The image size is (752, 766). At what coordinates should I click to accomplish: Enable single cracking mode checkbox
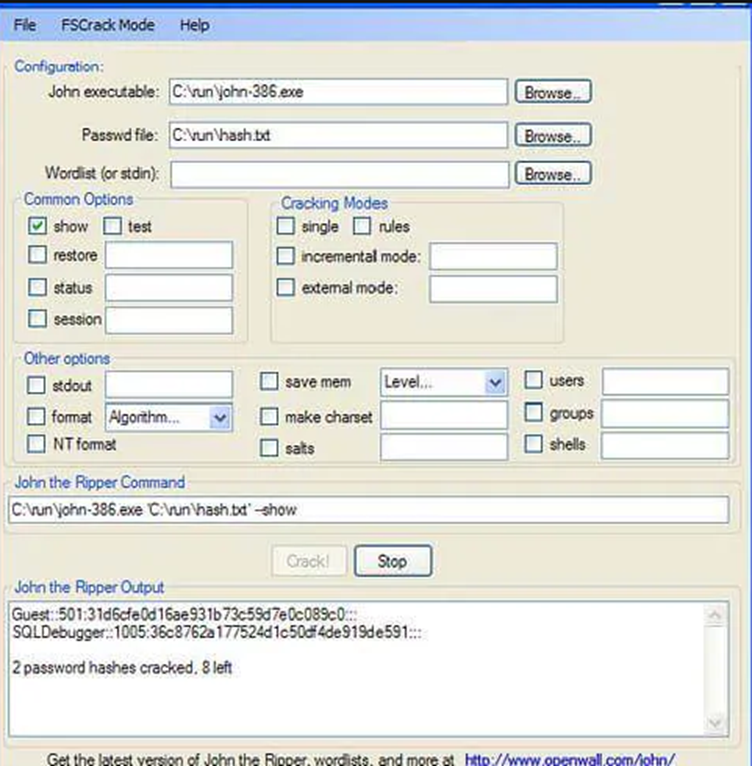286,226
